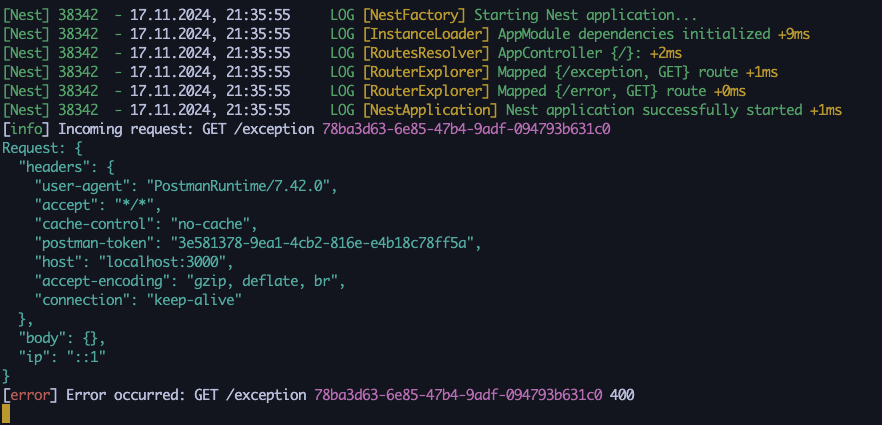Viewport: 882px width, 425px height.
Task: Select the request UUID on the Incoming request line
Action: pos(466,129)
